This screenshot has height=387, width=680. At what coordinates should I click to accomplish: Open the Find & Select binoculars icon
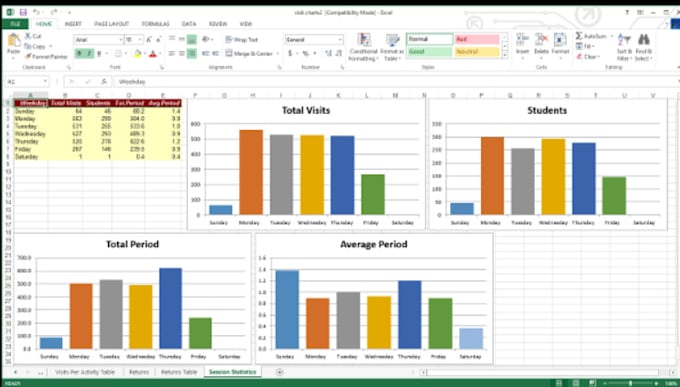(x=644, y=39)
